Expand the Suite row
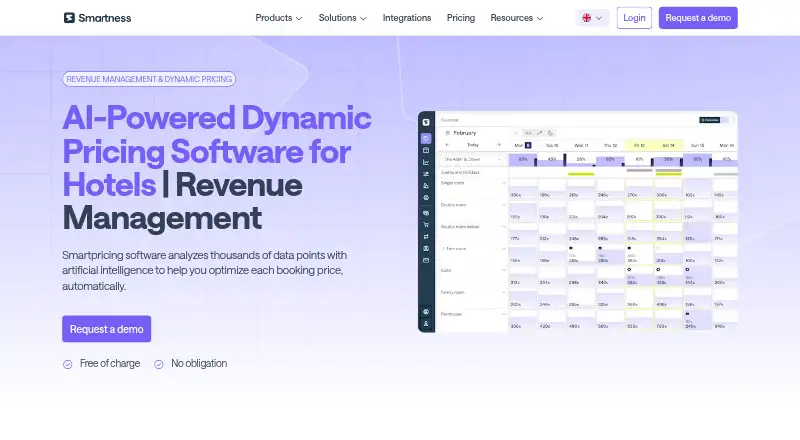This screenshot has width=800, height=440. pos(504,271)
